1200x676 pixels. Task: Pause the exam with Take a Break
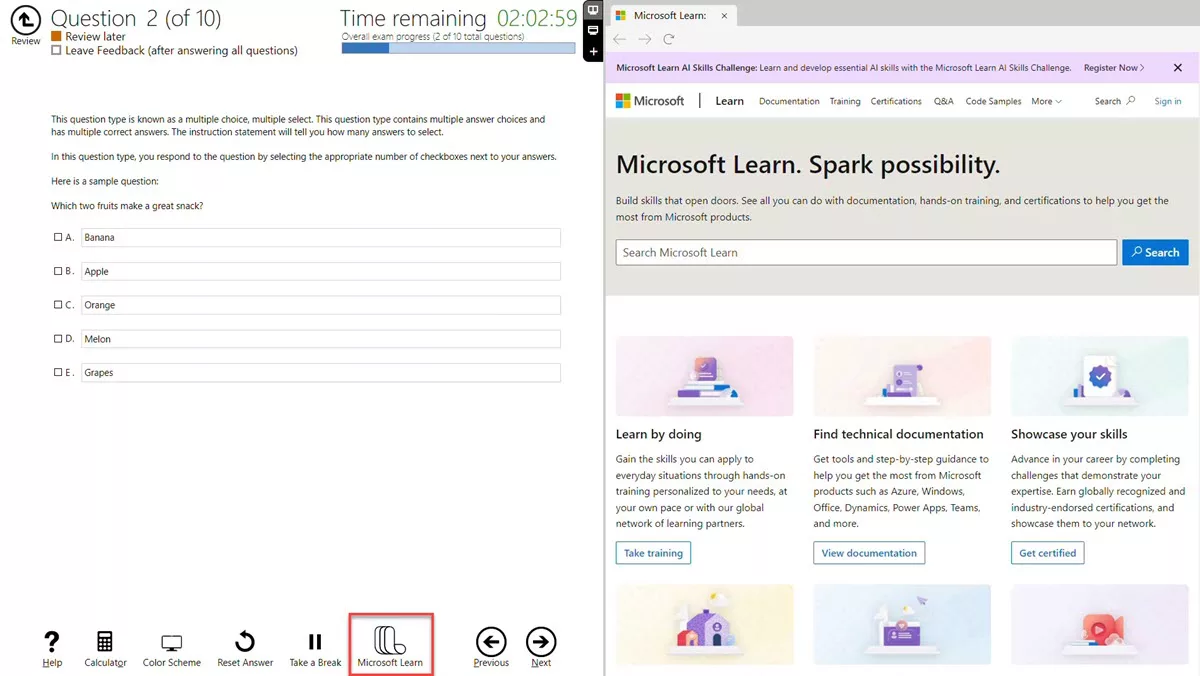click(x=315, y=642)
